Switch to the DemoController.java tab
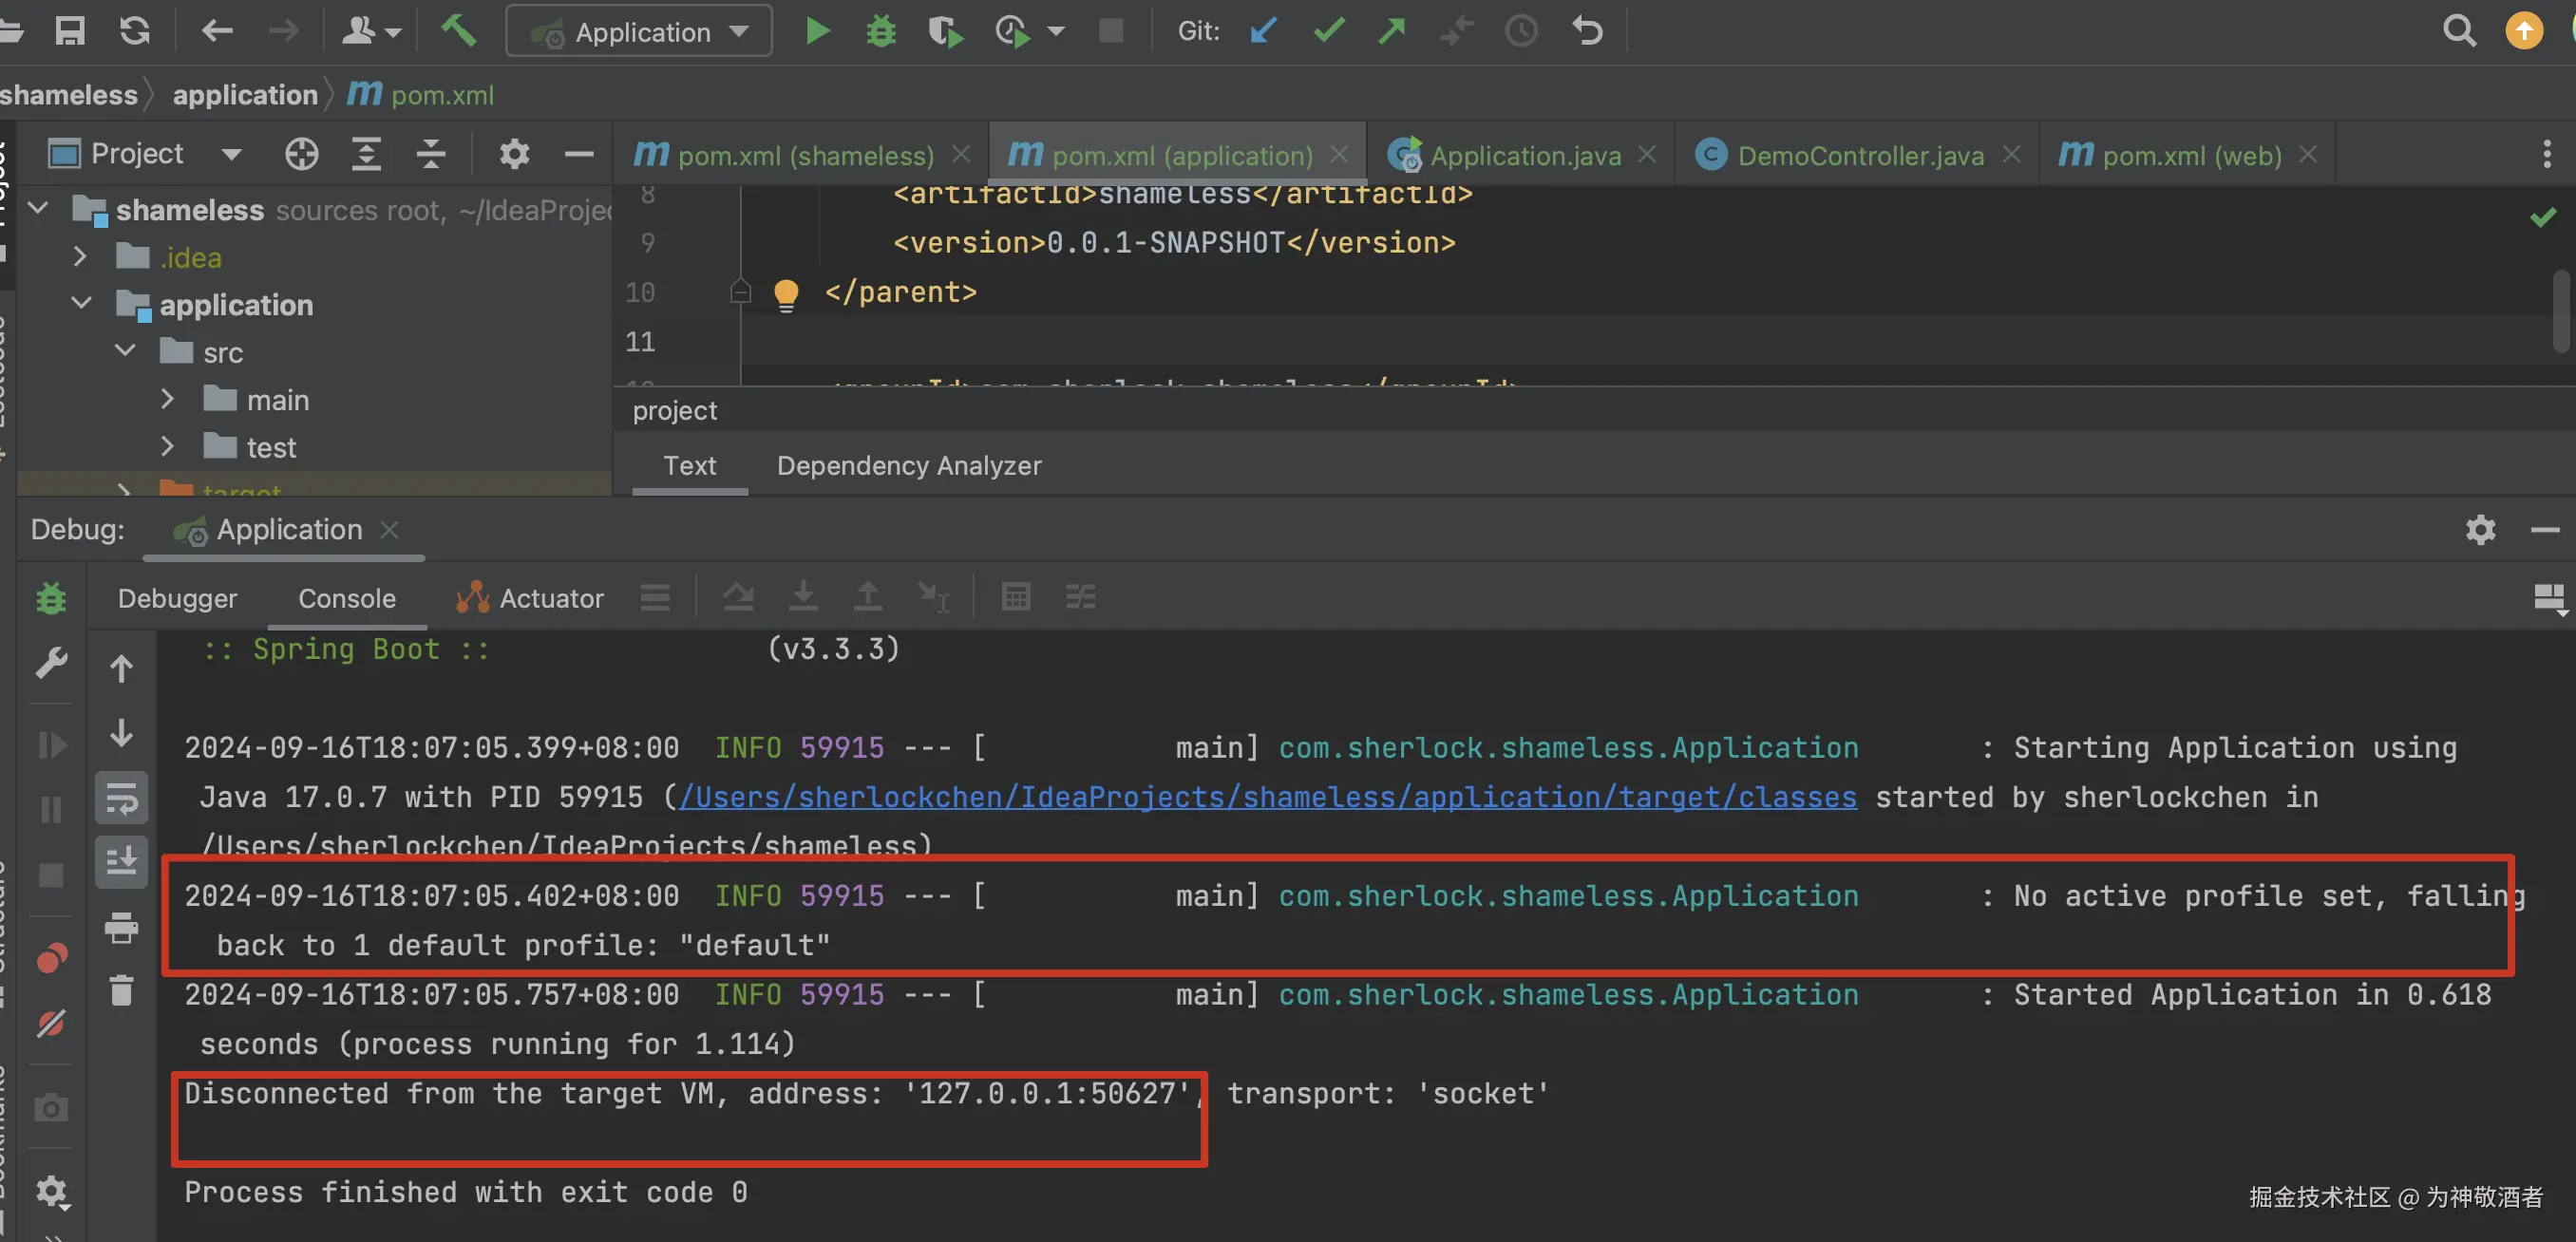The height and width of the screenshot is (1242, 2576). pos(1859,155)
